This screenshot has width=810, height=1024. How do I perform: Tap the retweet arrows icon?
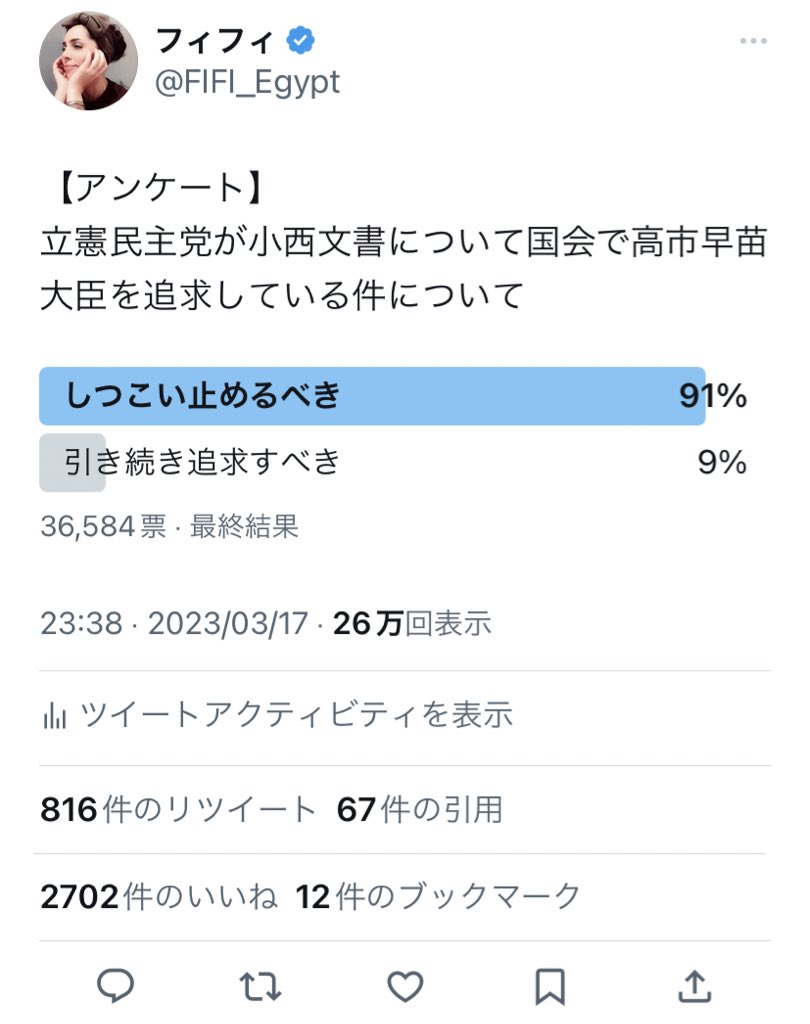(x=260, y=987)
